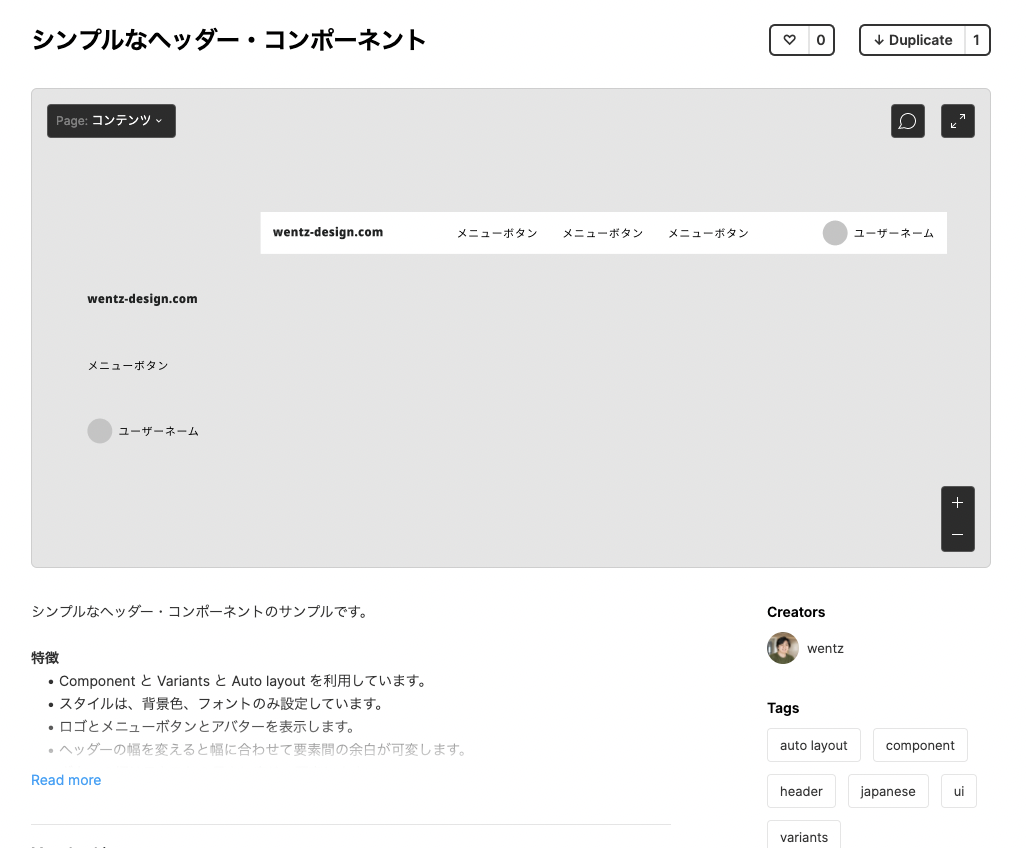This screenshot has height=848, width=1026.
Task: Open the variants tag
Action: pos(803,836)
